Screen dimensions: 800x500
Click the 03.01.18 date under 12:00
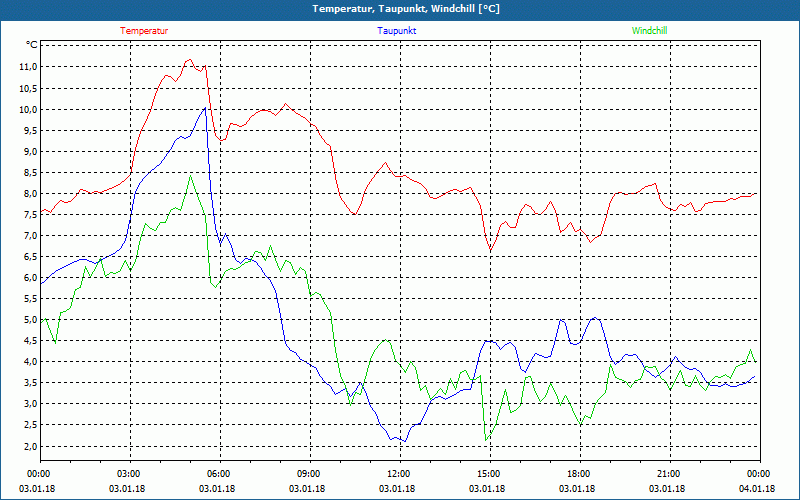point(397,489)
